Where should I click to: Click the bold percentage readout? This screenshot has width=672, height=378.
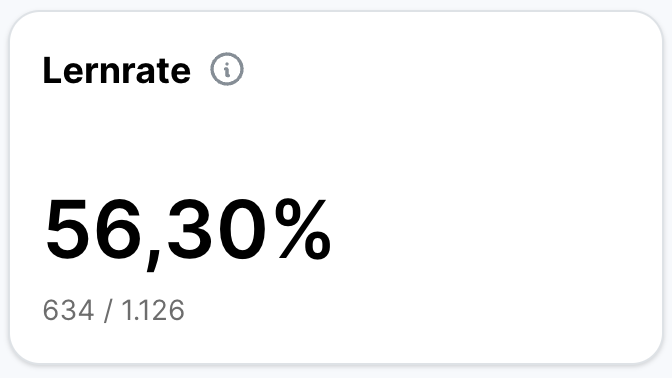point(188,231)
